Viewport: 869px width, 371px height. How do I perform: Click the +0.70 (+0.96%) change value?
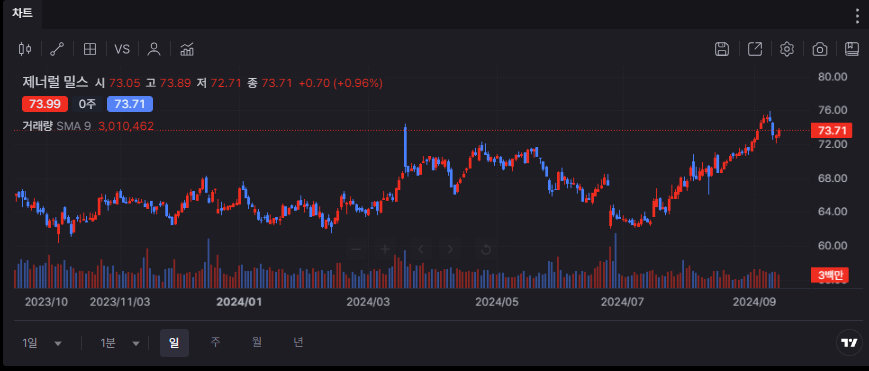340,83
